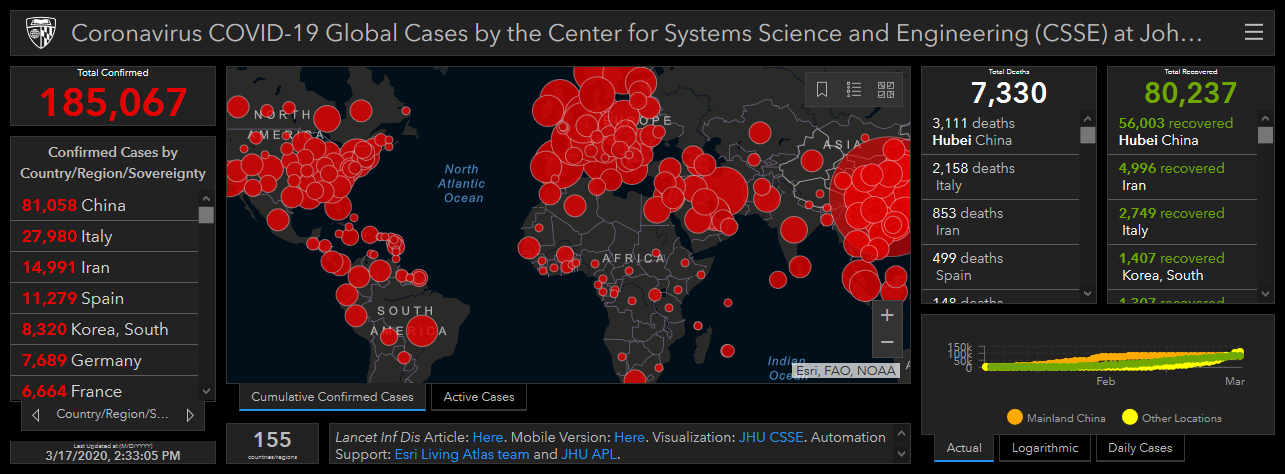Screen dimensions: 1285x474
Task: Open the Mobile Version 'Here' link
Action: [629, 437]
